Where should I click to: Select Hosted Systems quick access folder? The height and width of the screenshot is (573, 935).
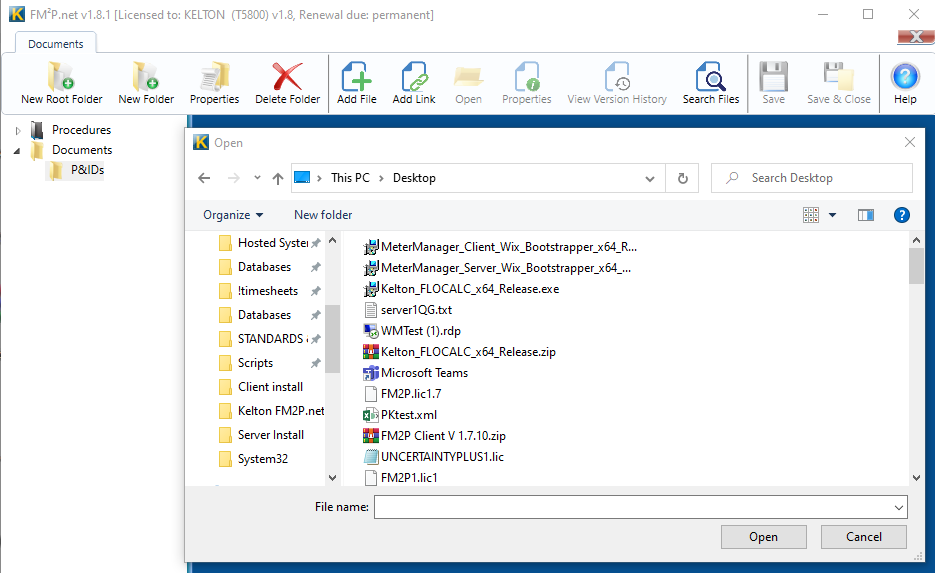pos(270,243)
